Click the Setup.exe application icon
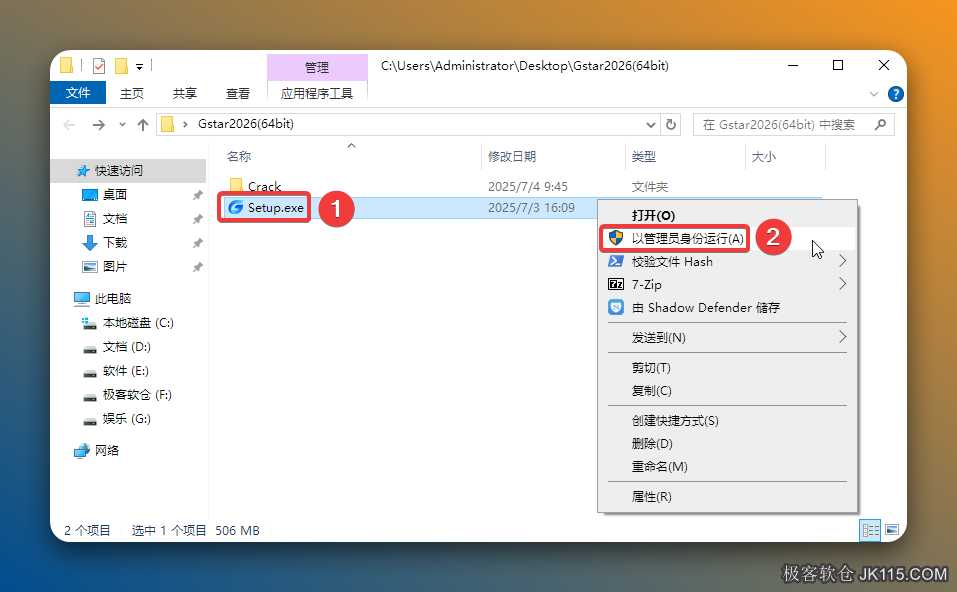 [x=235, y=208]
